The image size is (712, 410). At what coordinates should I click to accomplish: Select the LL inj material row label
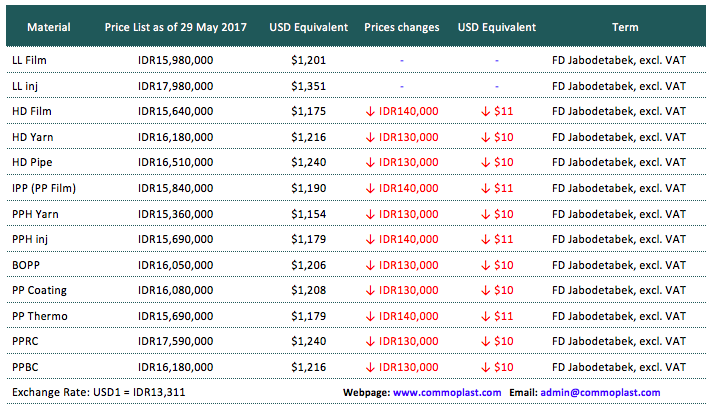tap(27, 86)
